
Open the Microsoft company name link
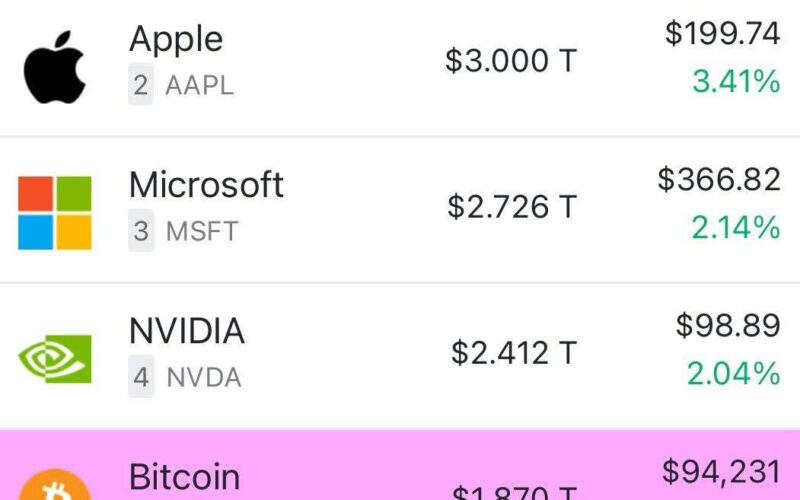point(206,184)
